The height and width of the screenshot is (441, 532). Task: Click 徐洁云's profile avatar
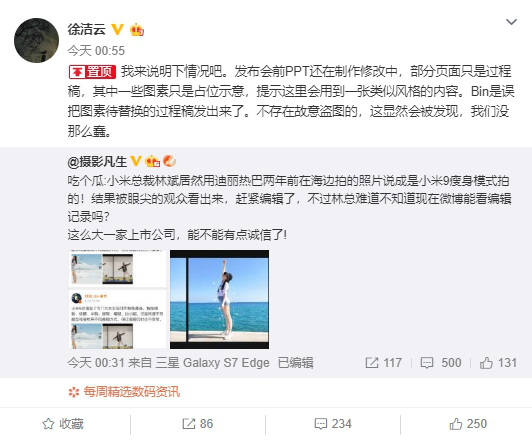pyautogui.click(x=36, y=40)
